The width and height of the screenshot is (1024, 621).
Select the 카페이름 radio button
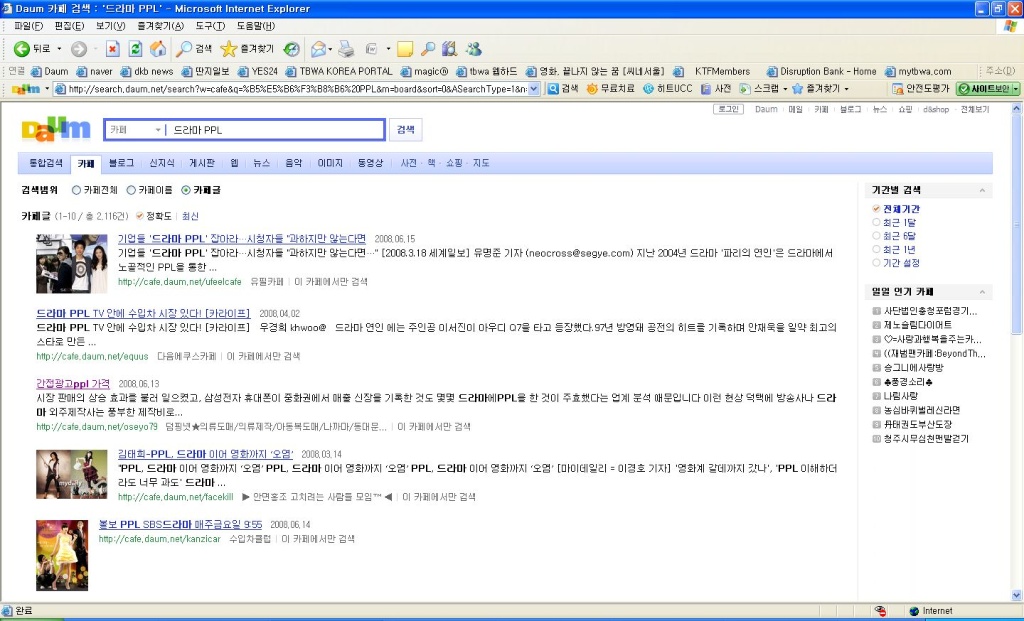click(131, 190)
